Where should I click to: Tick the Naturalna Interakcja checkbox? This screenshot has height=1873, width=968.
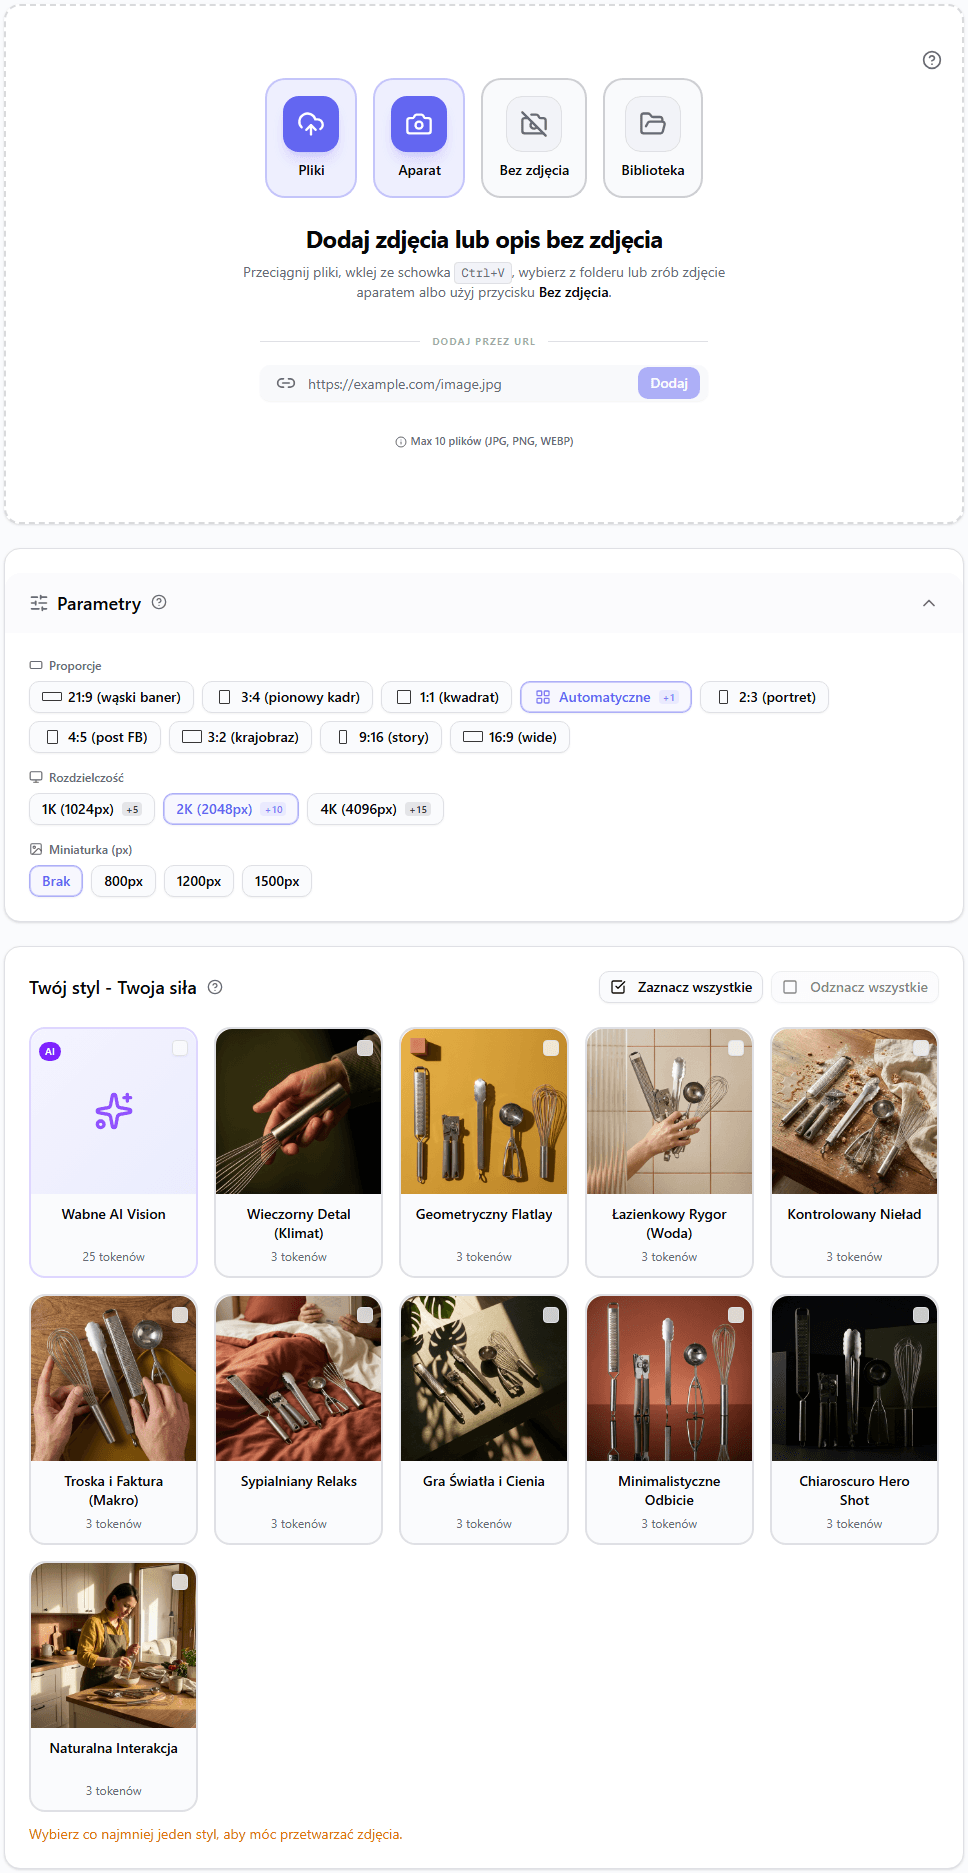click(180, 1582)
